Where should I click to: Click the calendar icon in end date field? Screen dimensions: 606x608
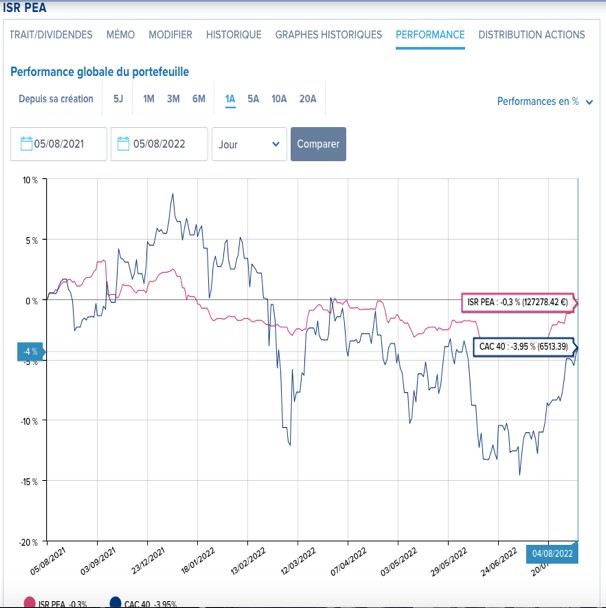(125, 144)
